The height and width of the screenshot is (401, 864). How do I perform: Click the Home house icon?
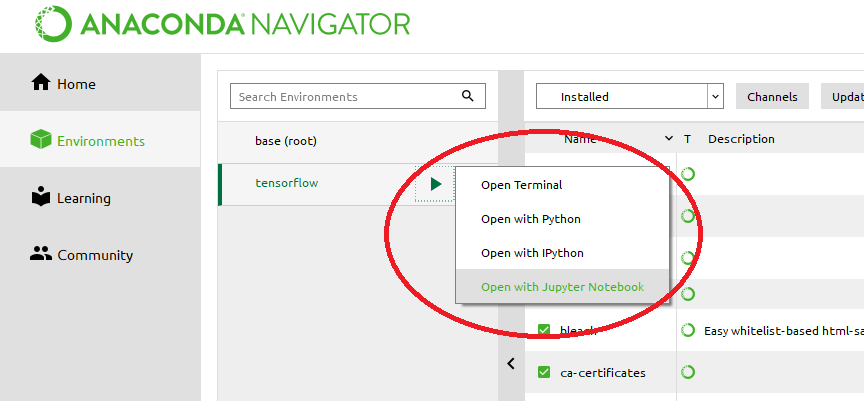pos(41,83)
